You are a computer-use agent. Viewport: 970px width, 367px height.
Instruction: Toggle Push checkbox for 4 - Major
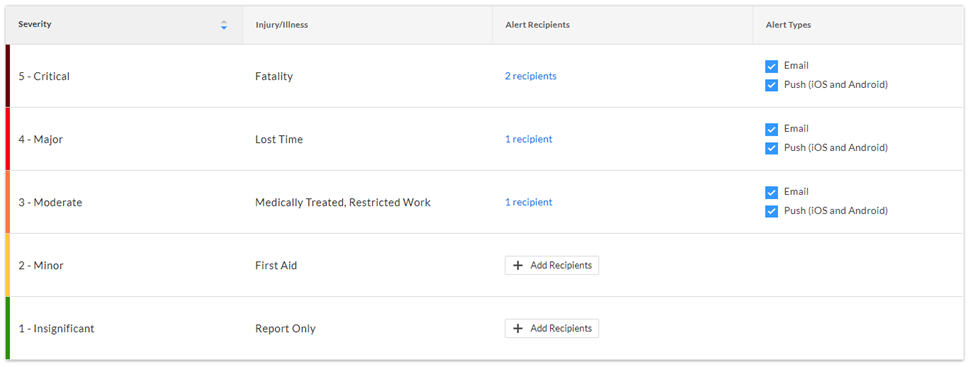click(x=771, y=148)
